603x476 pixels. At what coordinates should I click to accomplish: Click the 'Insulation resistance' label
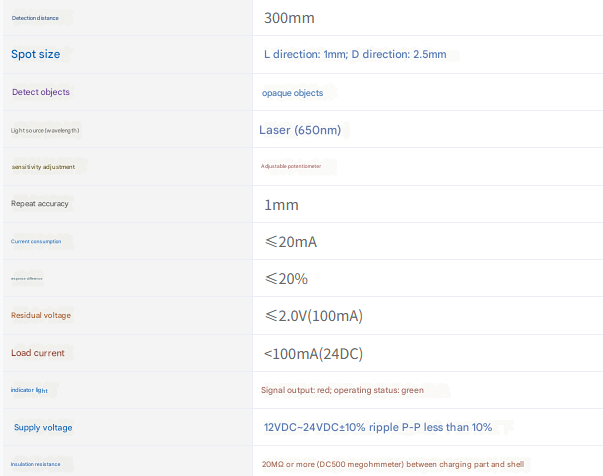(36, 464)
